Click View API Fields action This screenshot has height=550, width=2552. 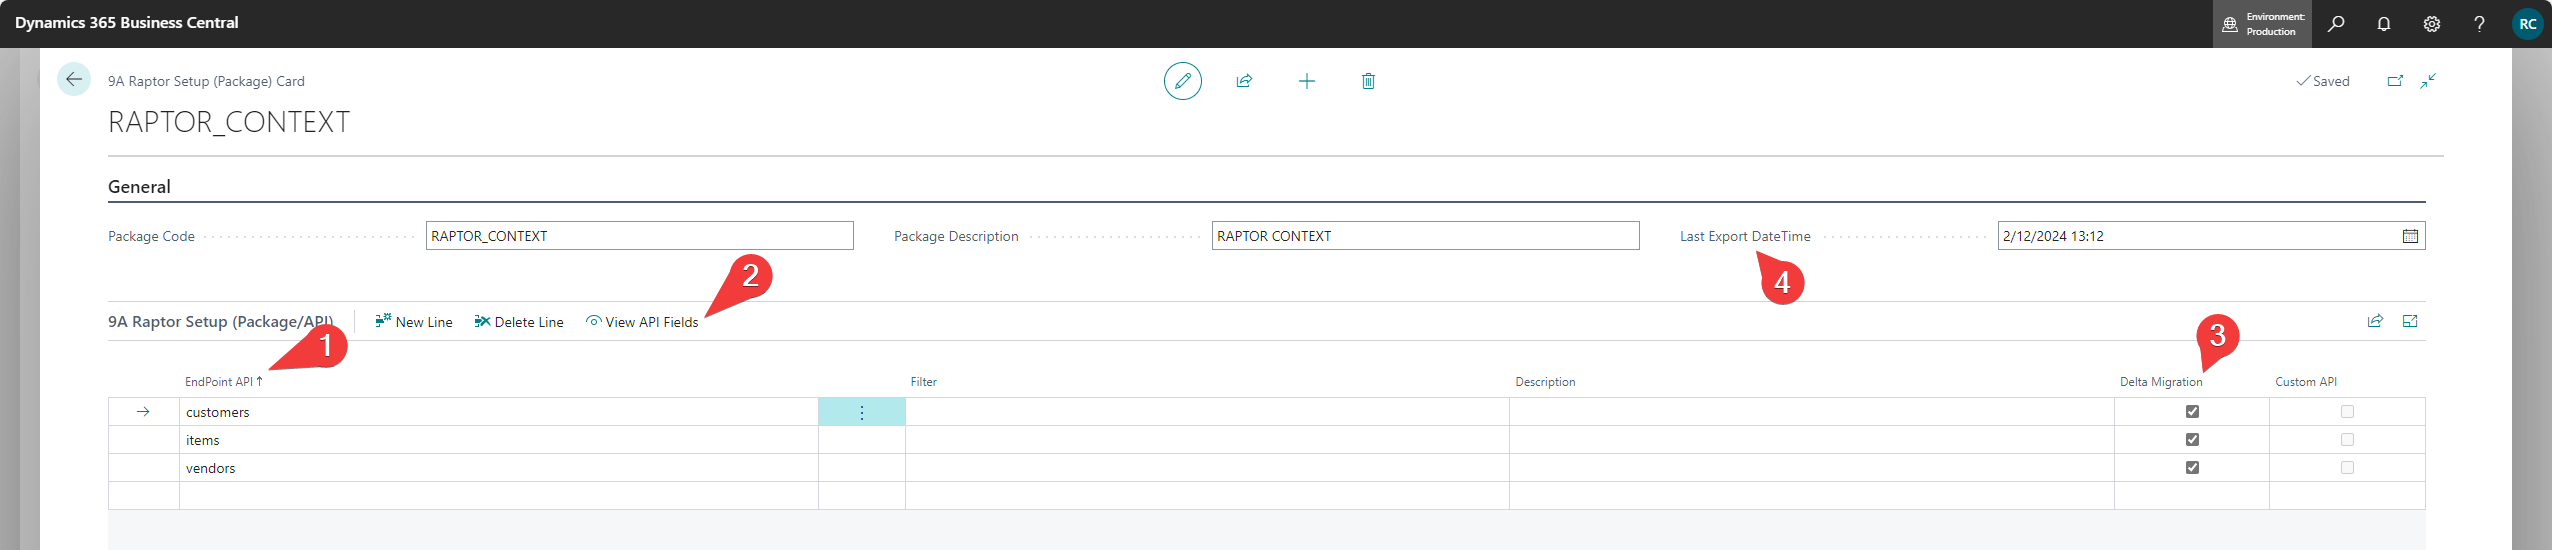(x=642, y=322)
